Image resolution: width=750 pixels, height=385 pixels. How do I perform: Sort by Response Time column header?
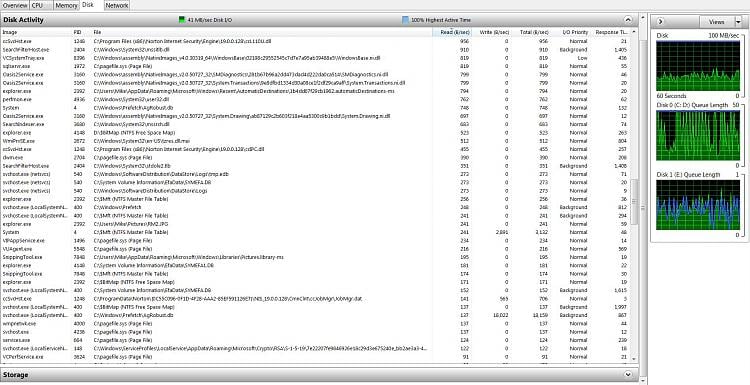click(611, 32)
